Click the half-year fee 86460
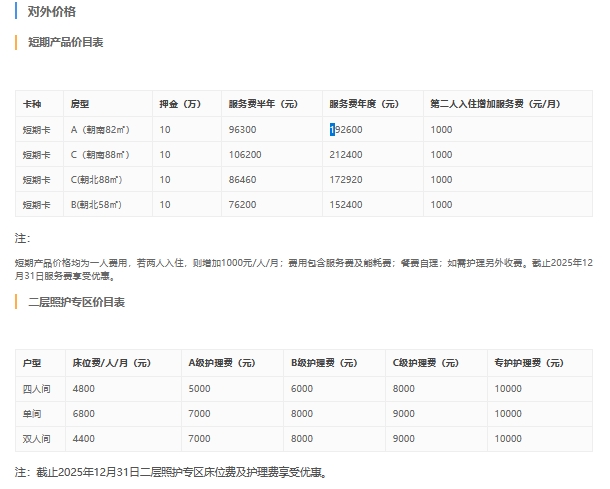Image resolution: width=610 pixels, height=489 pixels. coord(242,179)
